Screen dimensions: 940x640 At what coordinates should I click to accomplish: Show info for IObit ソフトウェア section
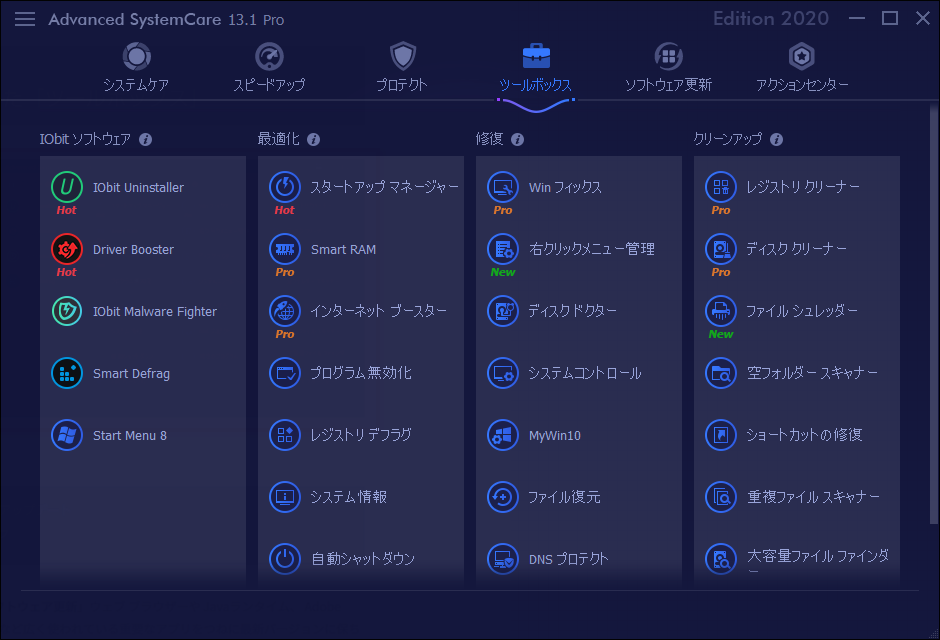coord(146,140)
